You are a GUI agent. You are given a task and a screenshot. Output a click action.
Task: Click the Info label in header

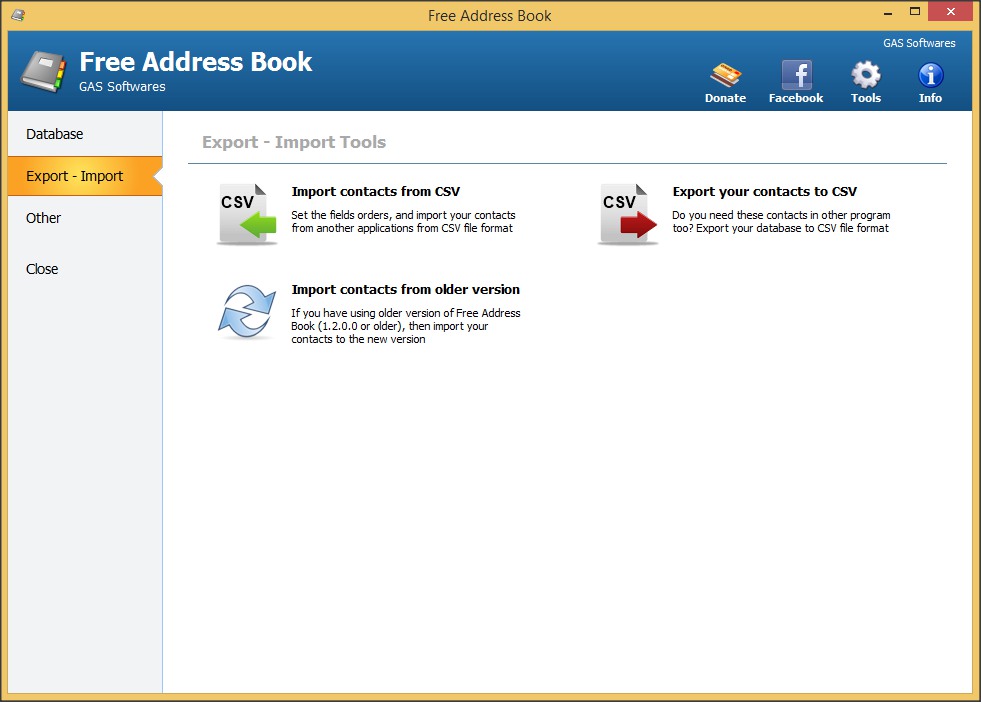[x=930, y=98]
